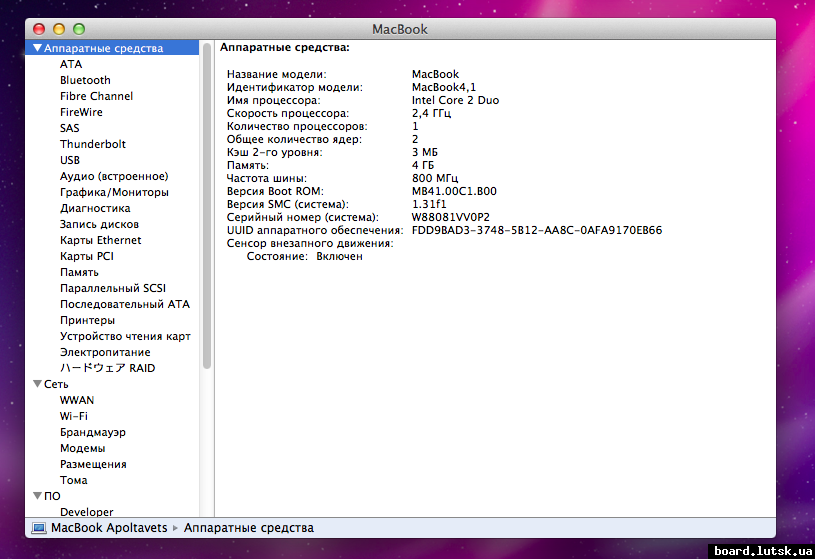Open the Память sidebar item
Screen dimensions: 815x559
pyautogui.click(x=79, y=272)
